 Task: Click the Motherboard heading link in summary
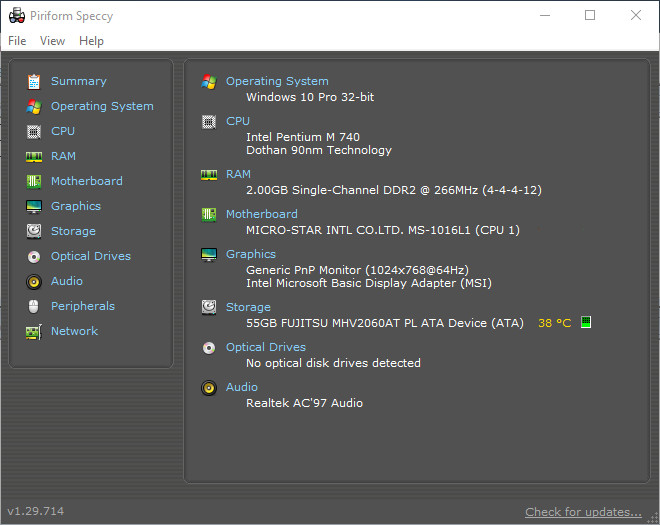262,214
